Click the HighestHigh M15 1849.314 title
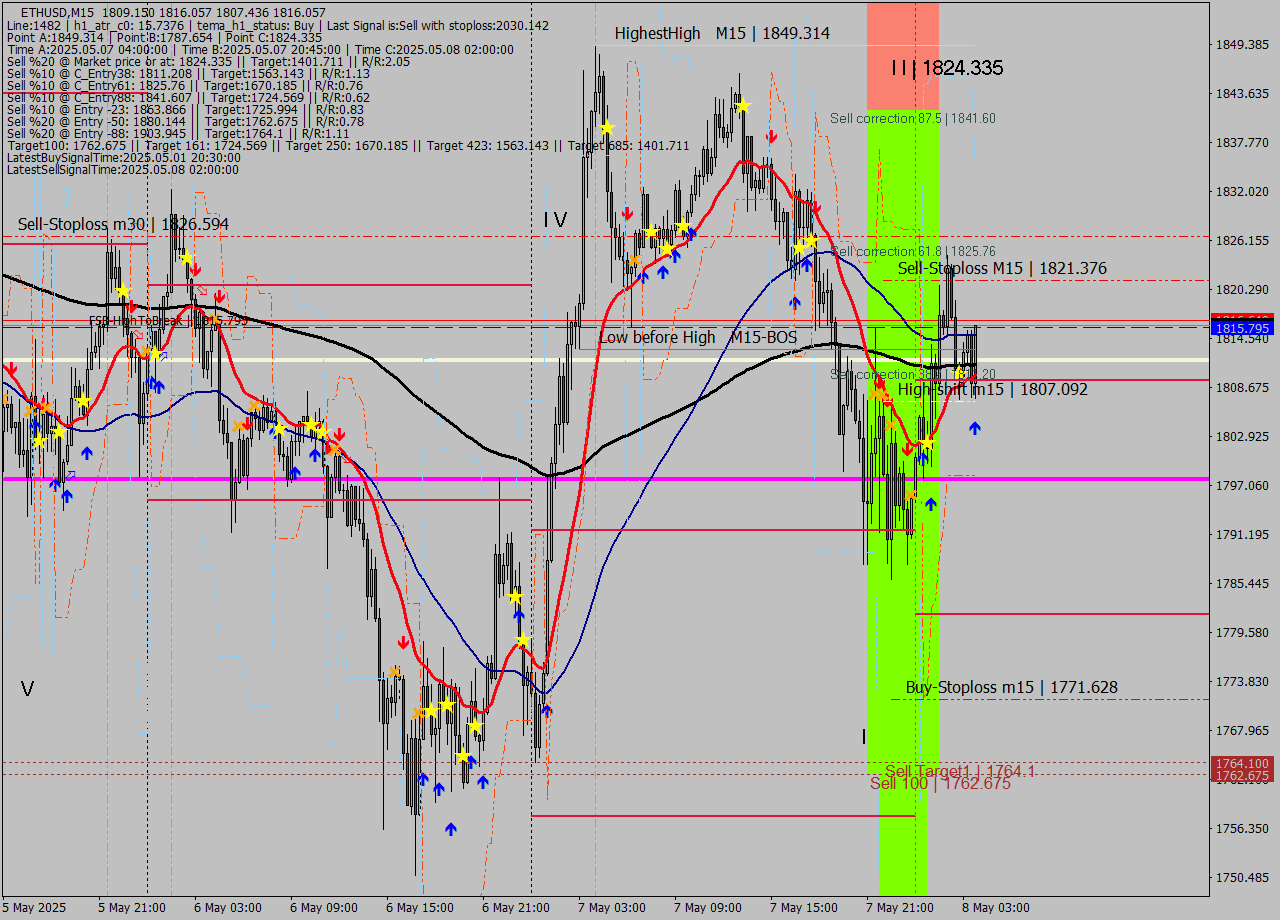The width and height of the screenshot is (1280, 920). click(x=720, y=33)
